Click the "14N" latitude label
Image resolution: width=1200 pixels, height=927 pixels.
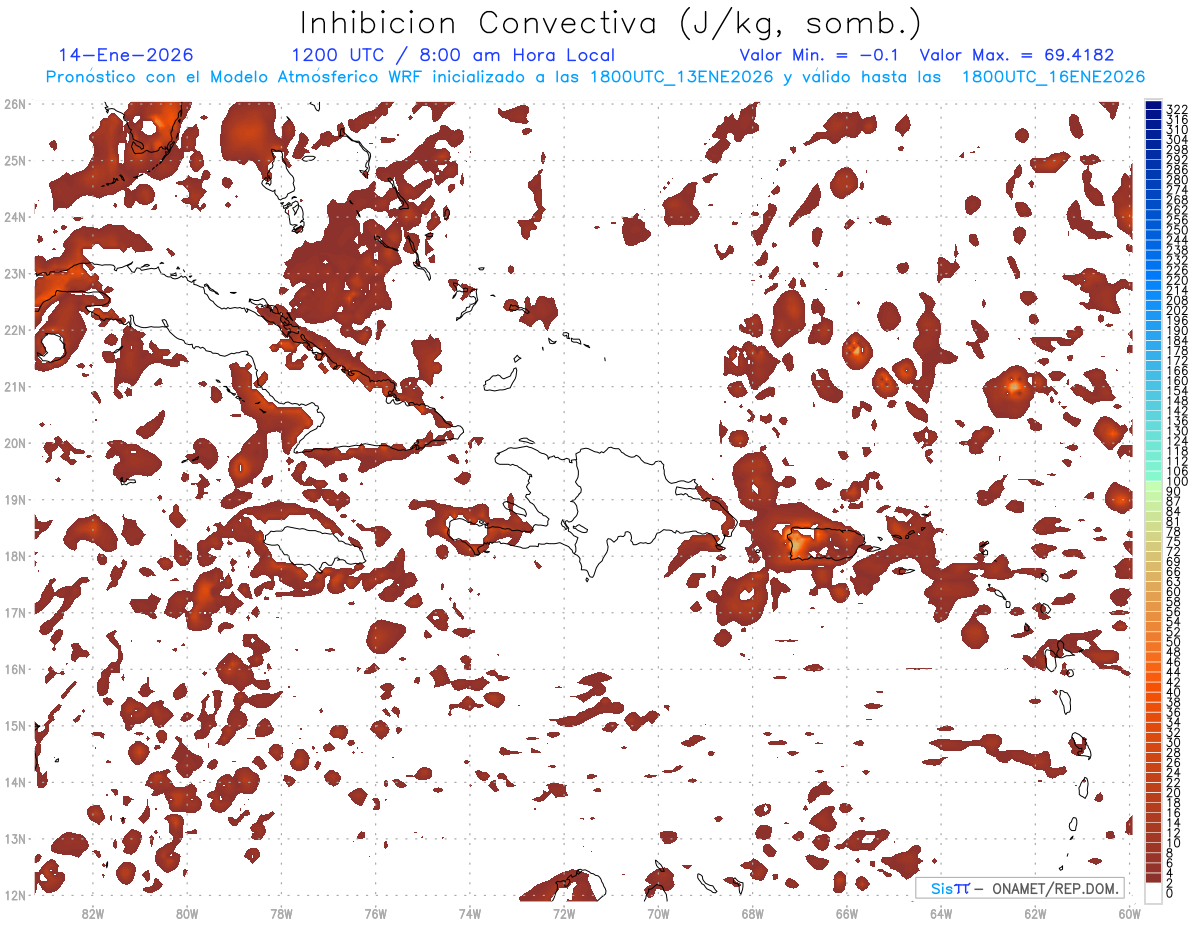pyautogui.click(x=15, y=783)
